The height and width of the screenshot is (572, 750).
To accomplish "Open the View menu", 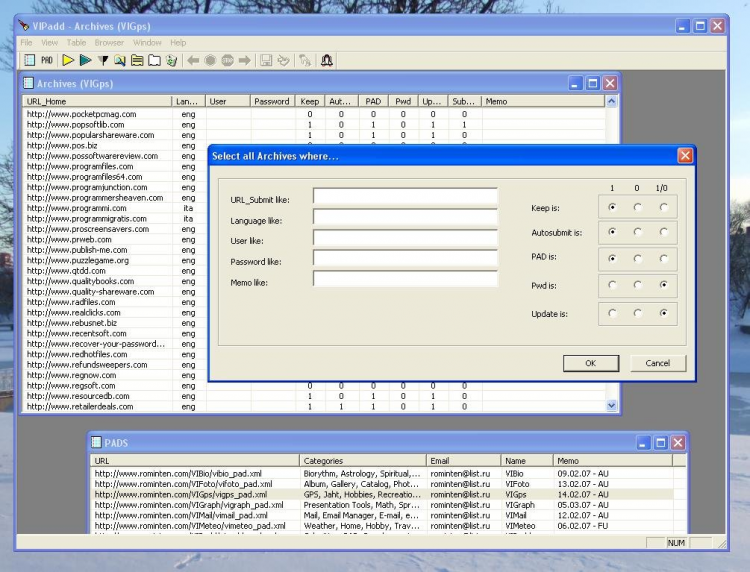I will [49, 43].
